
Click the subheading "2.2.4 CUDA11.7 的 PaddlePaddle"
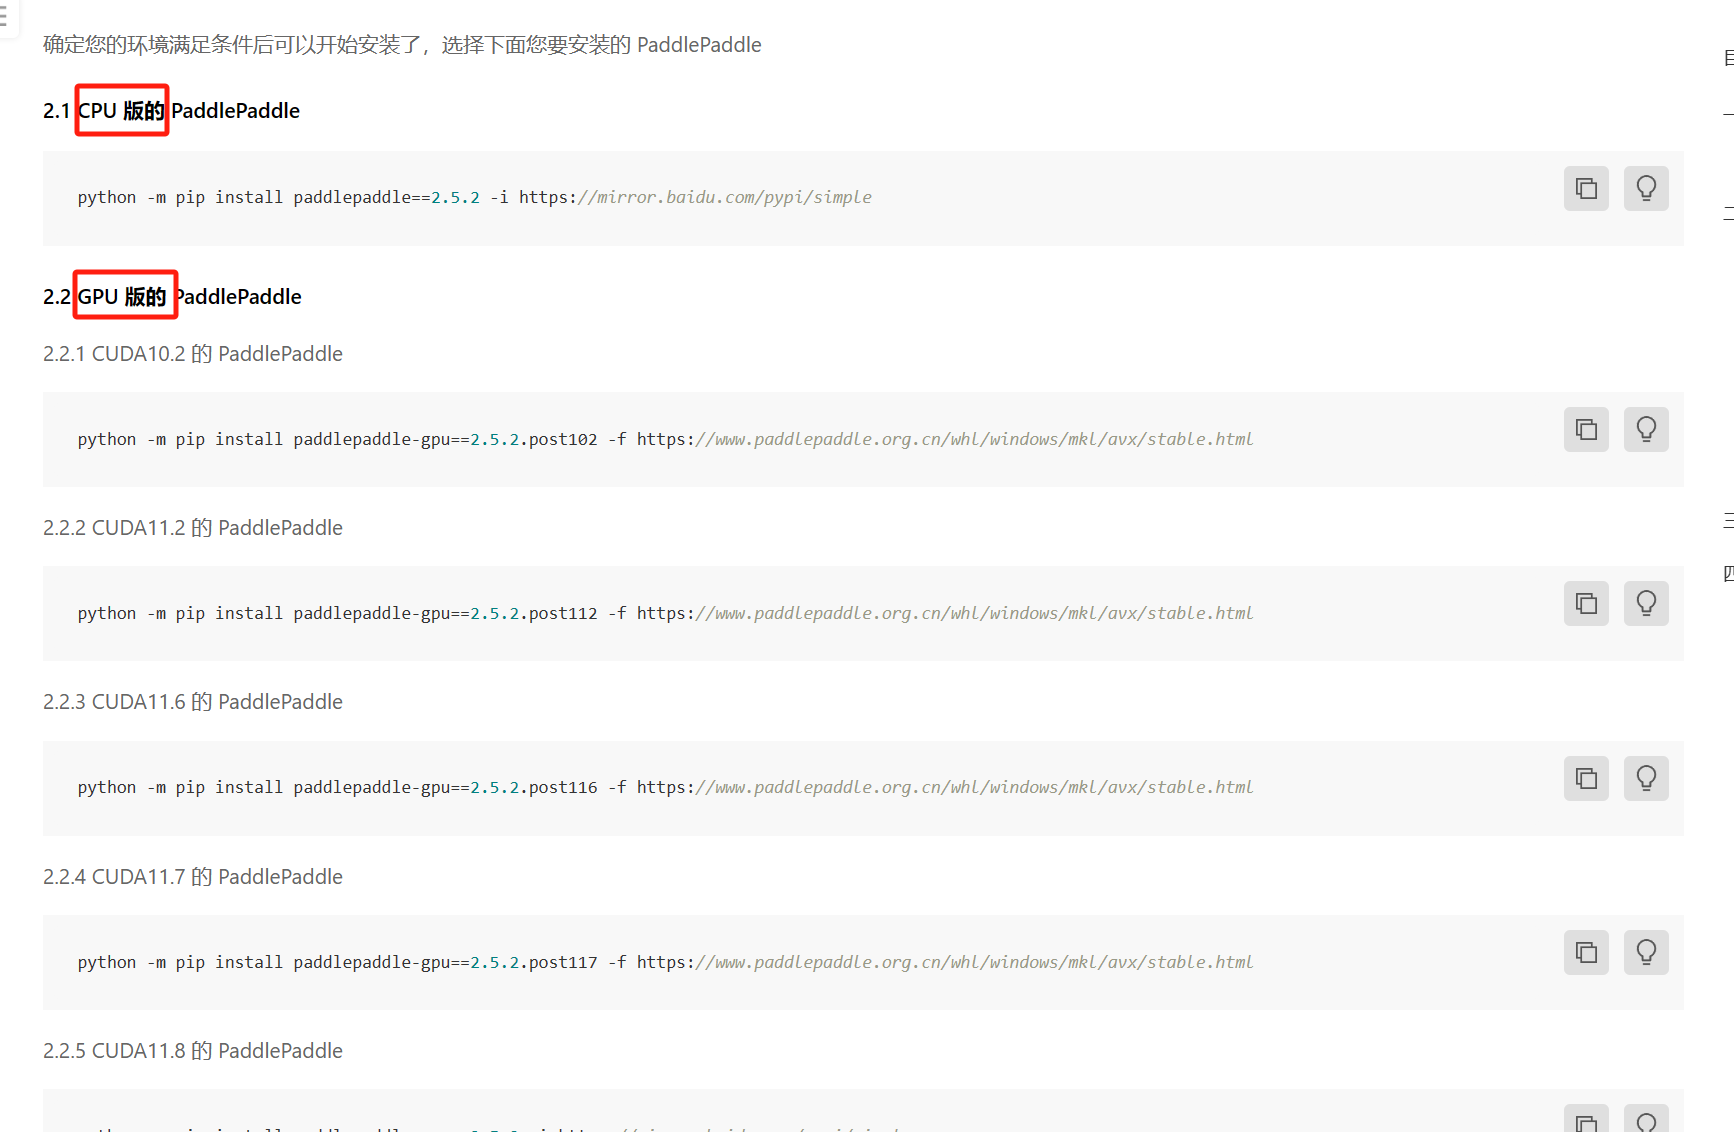193,877
